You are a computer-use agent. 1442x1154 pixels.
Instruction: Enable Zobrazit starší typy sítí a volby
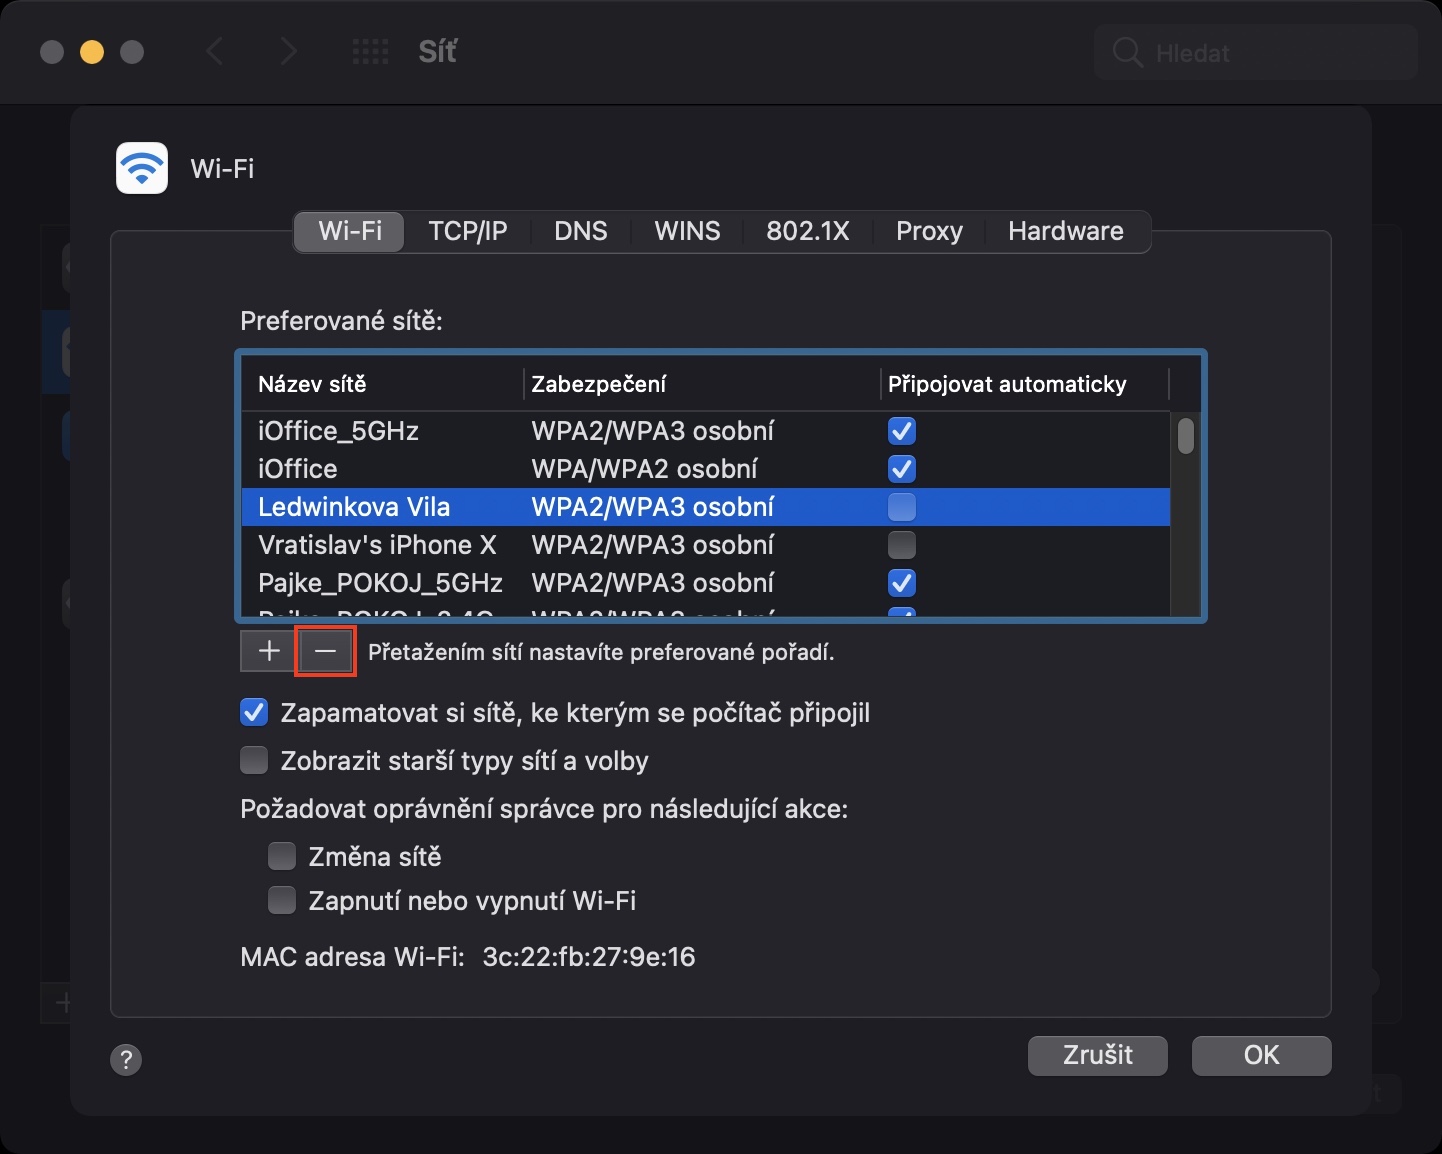pos(254,761)
